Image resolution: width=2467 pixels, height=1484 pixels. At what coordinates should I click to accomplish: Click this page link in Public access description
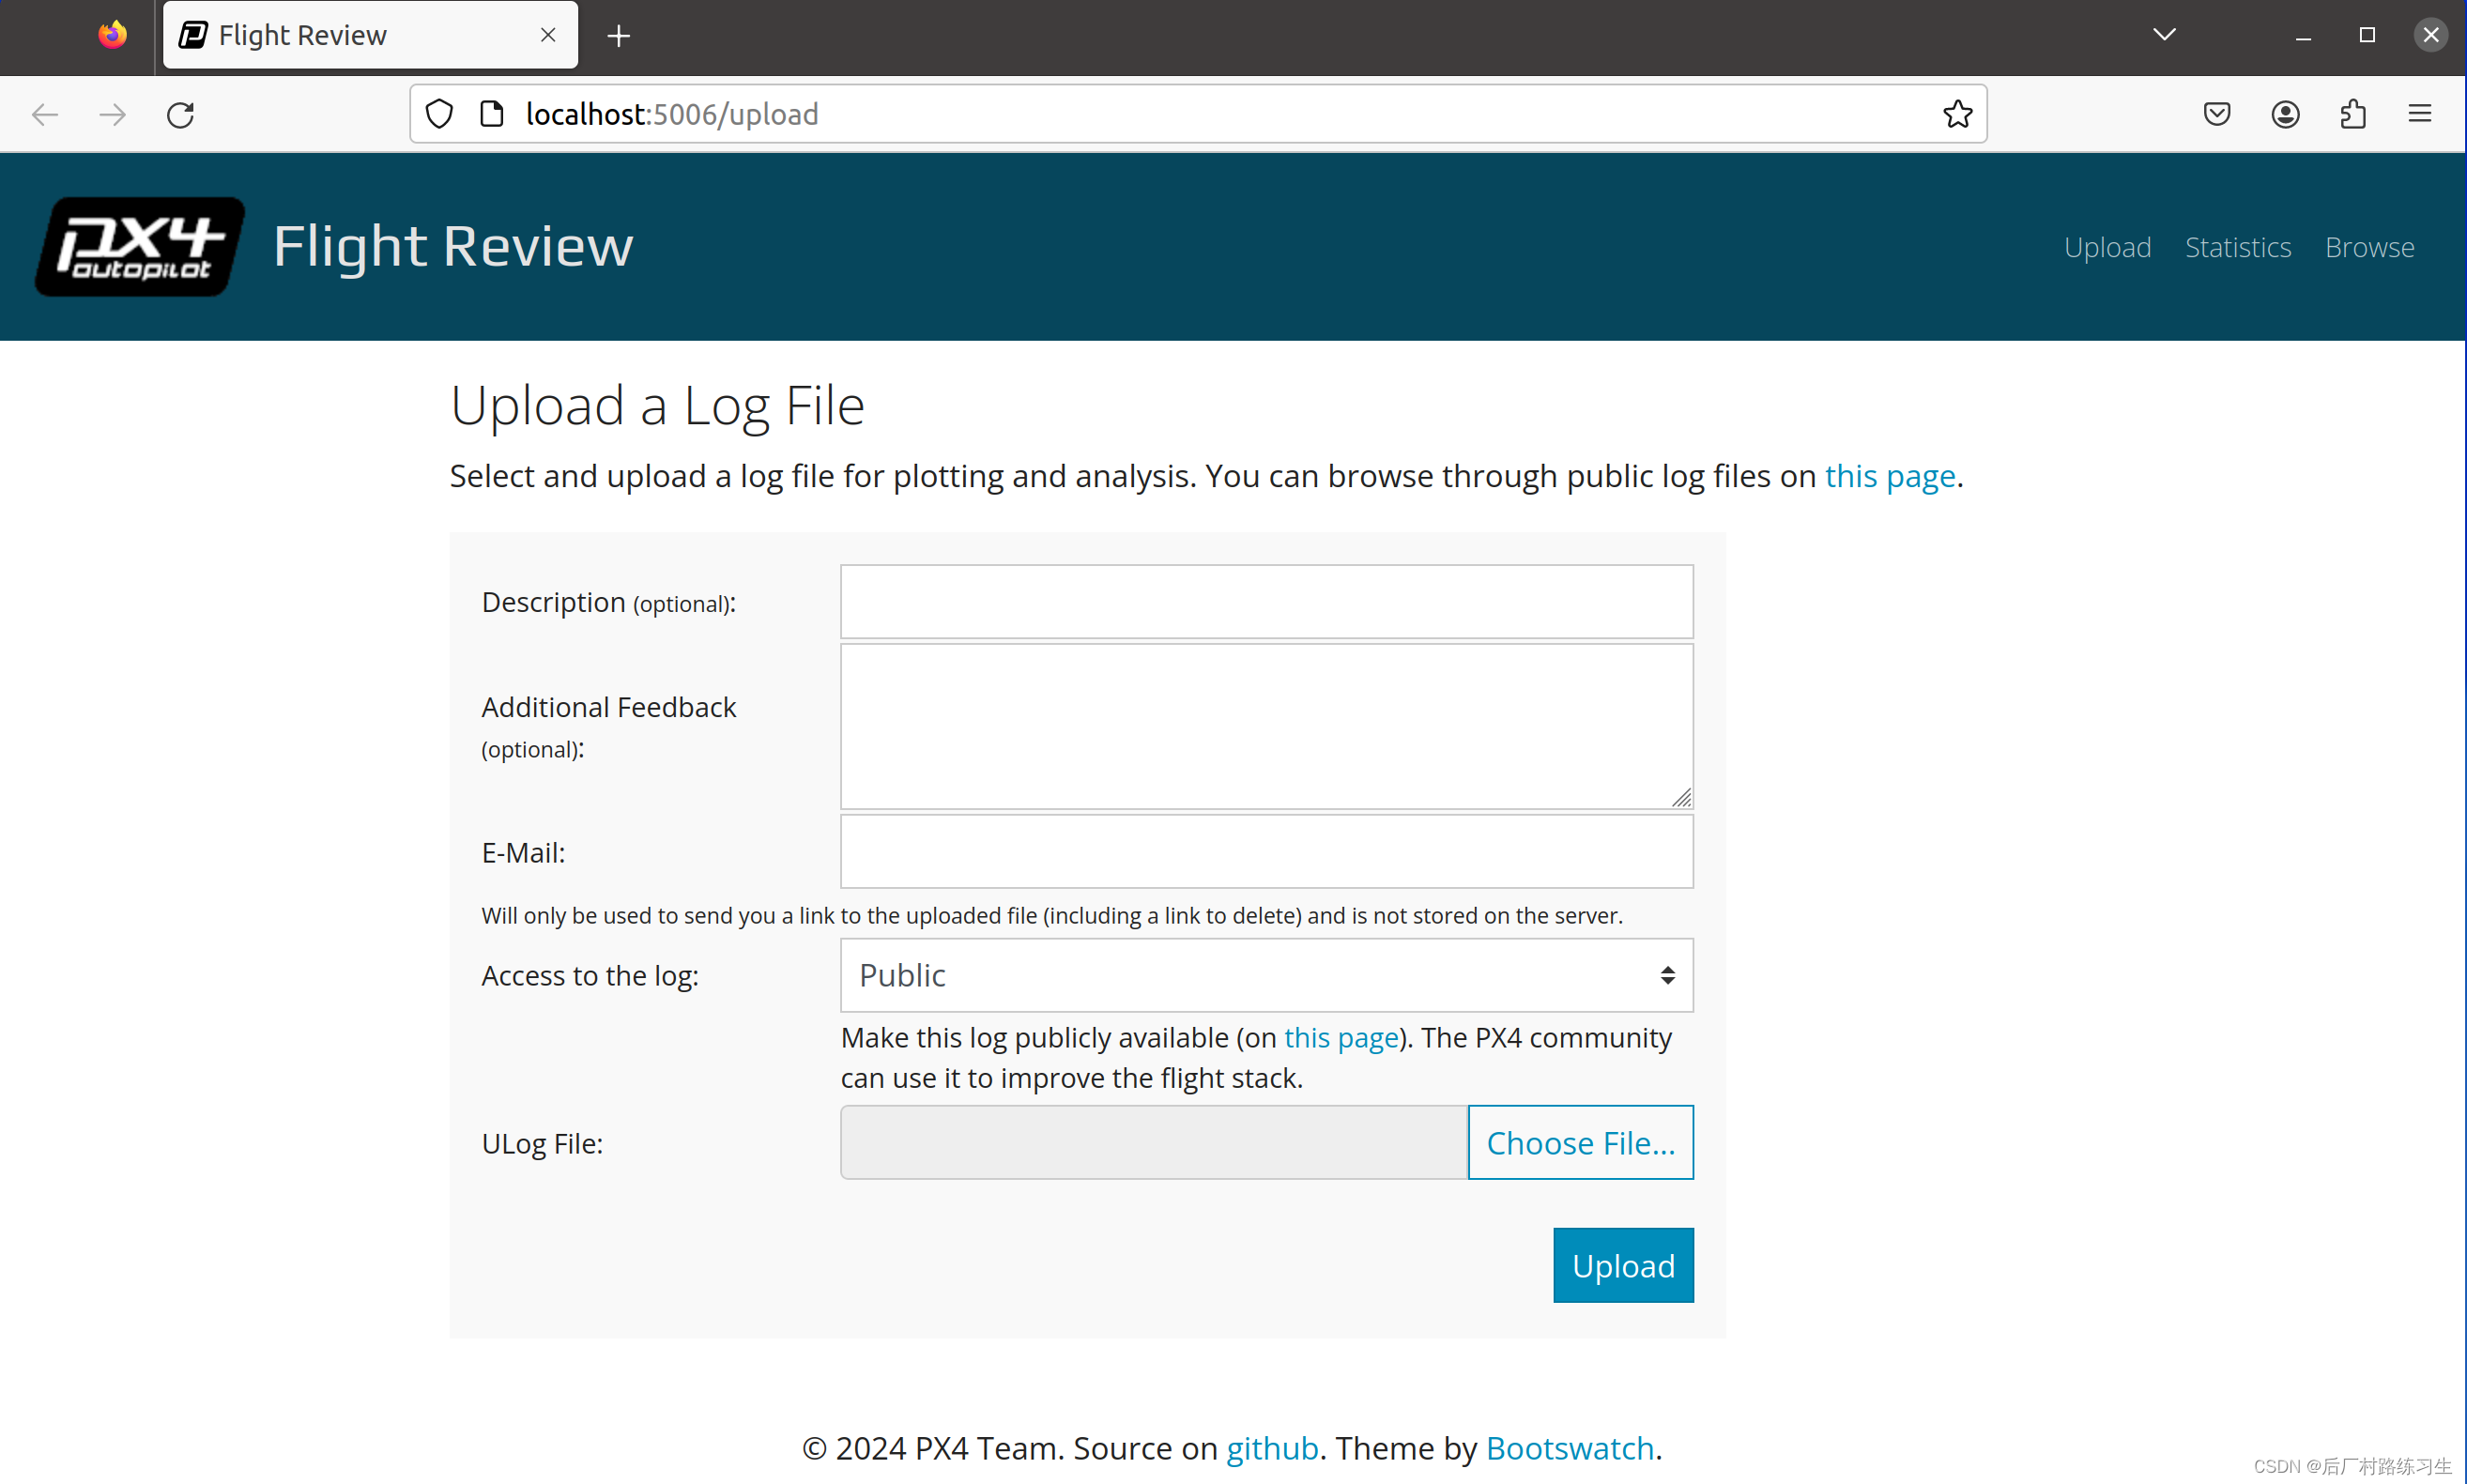tap(1340, 1038)
